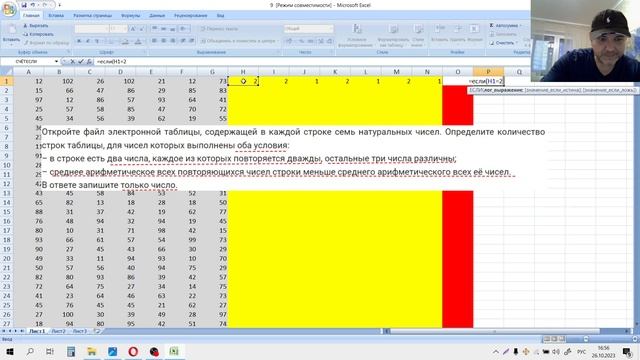Expand Выравнивание group dialog launcher
Viewport: 640px width, 360px height.
tap(278, 52)
